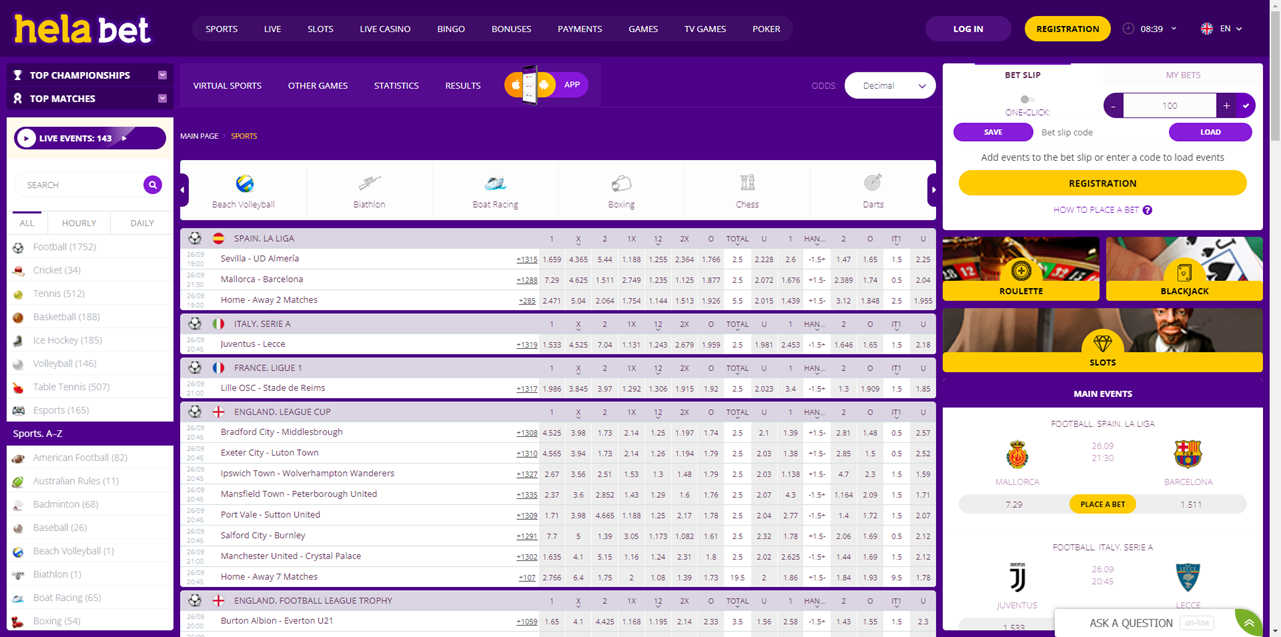Open the Slots diamond icon panel
Screen dimensions: 1281x637
(x=1102, y=340)
